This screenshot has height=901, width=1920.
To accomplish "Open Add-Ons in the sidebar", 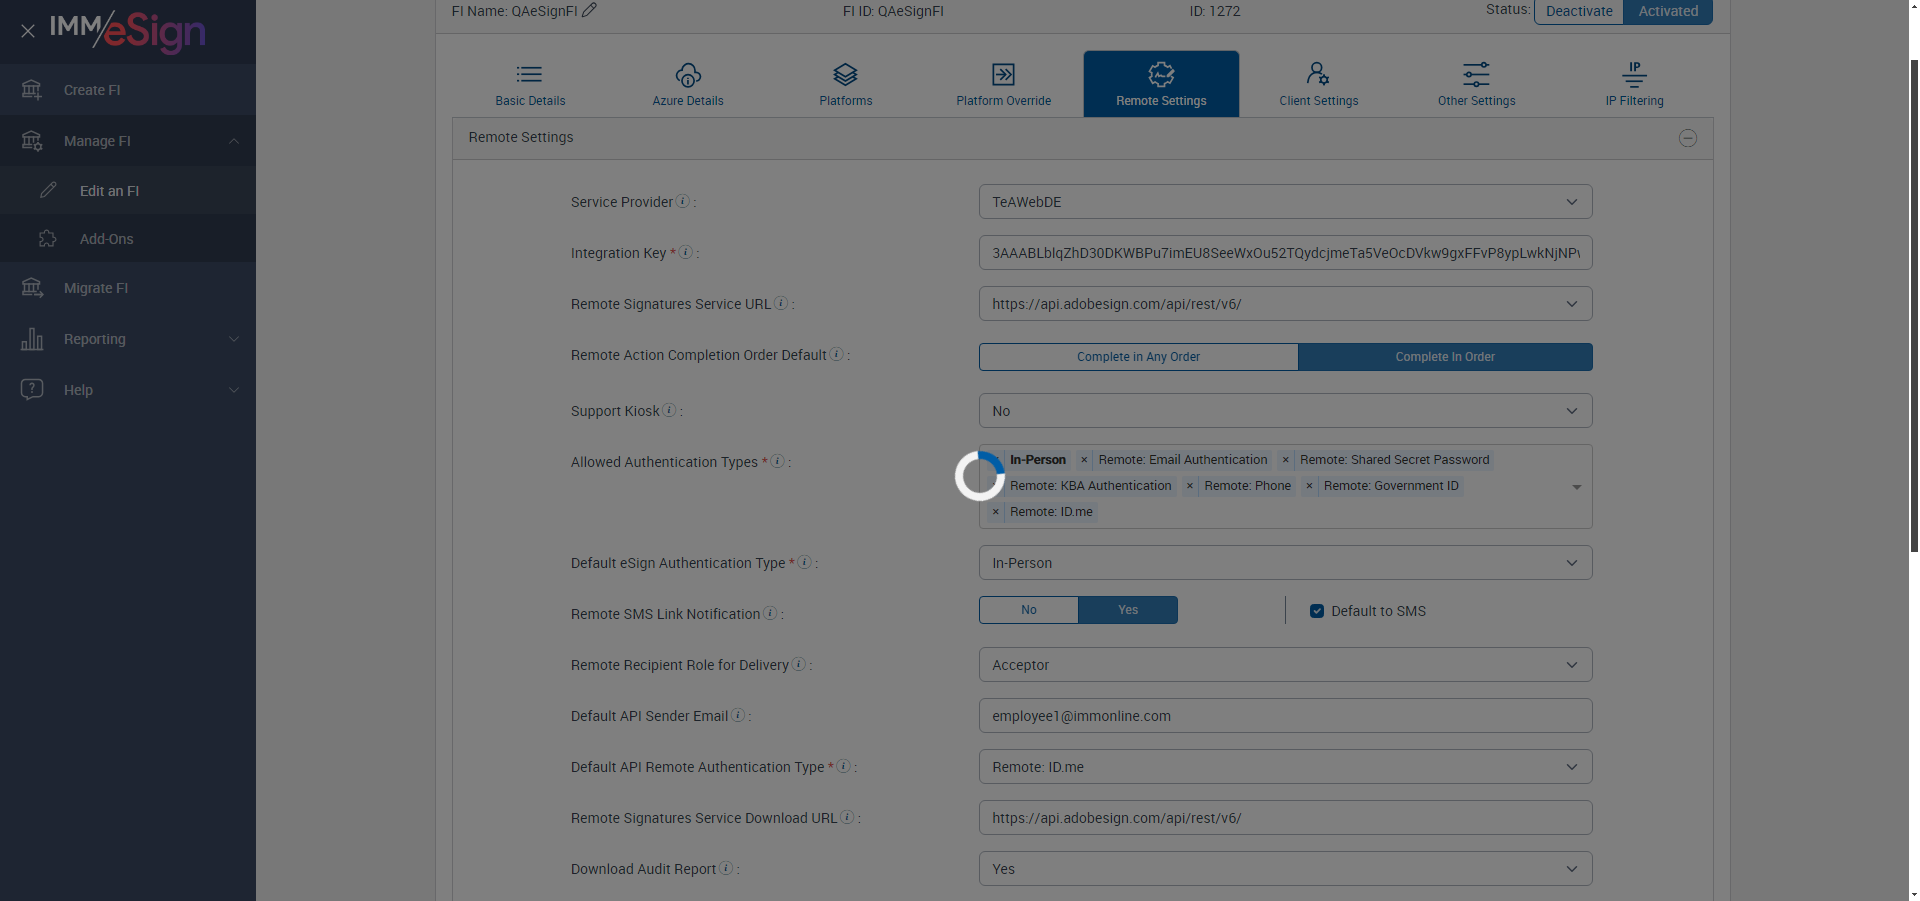I will click(x=128, y=239).
